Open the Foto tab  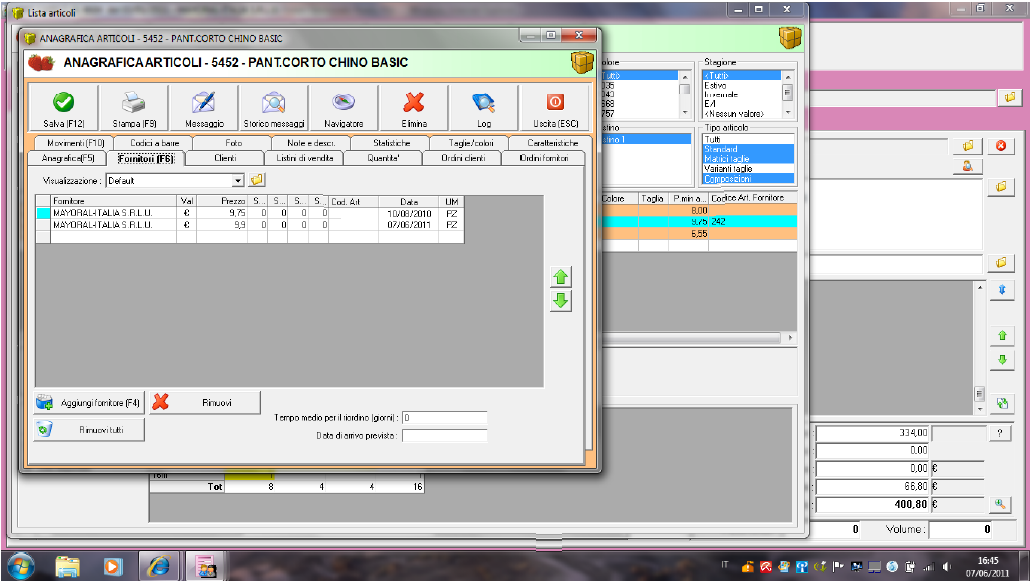pyautogui.click(x=233, y=142)
